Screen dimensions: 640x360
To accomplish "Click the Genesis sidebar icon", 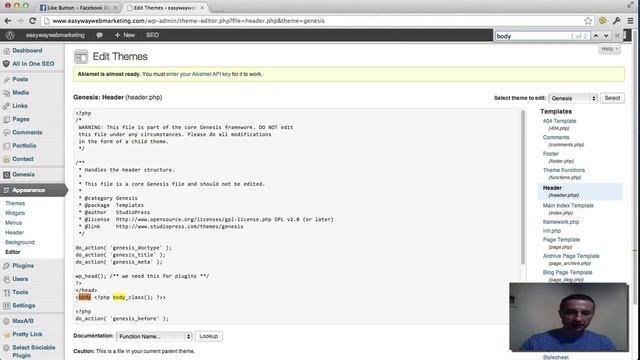I will [x=6, y=175].
